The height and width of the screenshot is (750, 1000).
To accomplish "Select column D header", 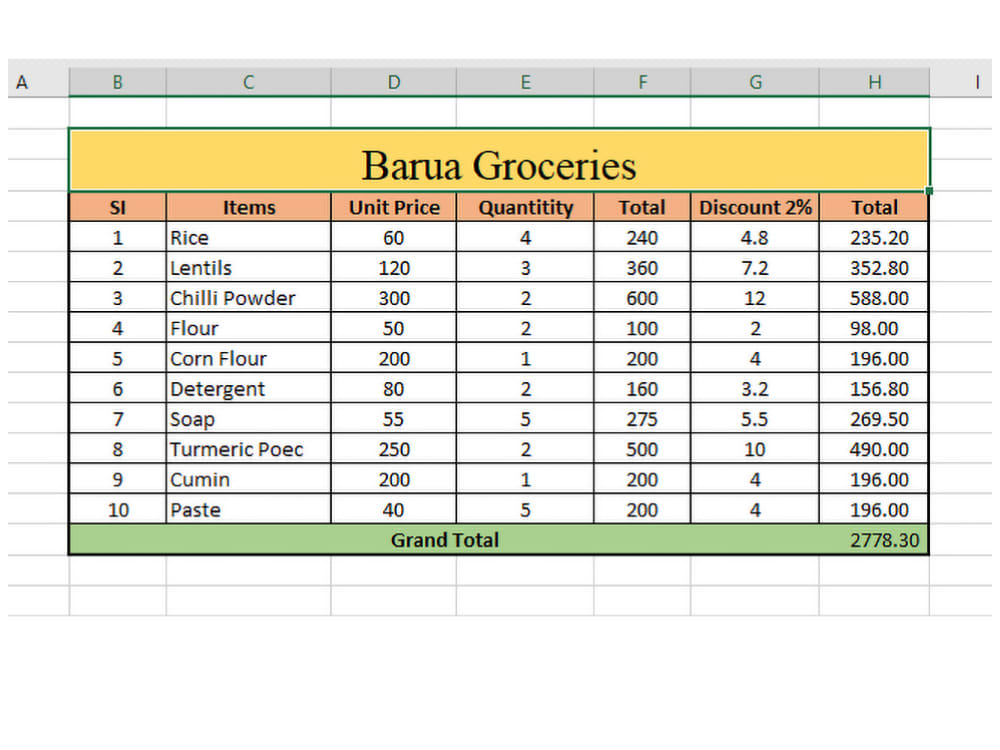I will [x=393, y=82].
